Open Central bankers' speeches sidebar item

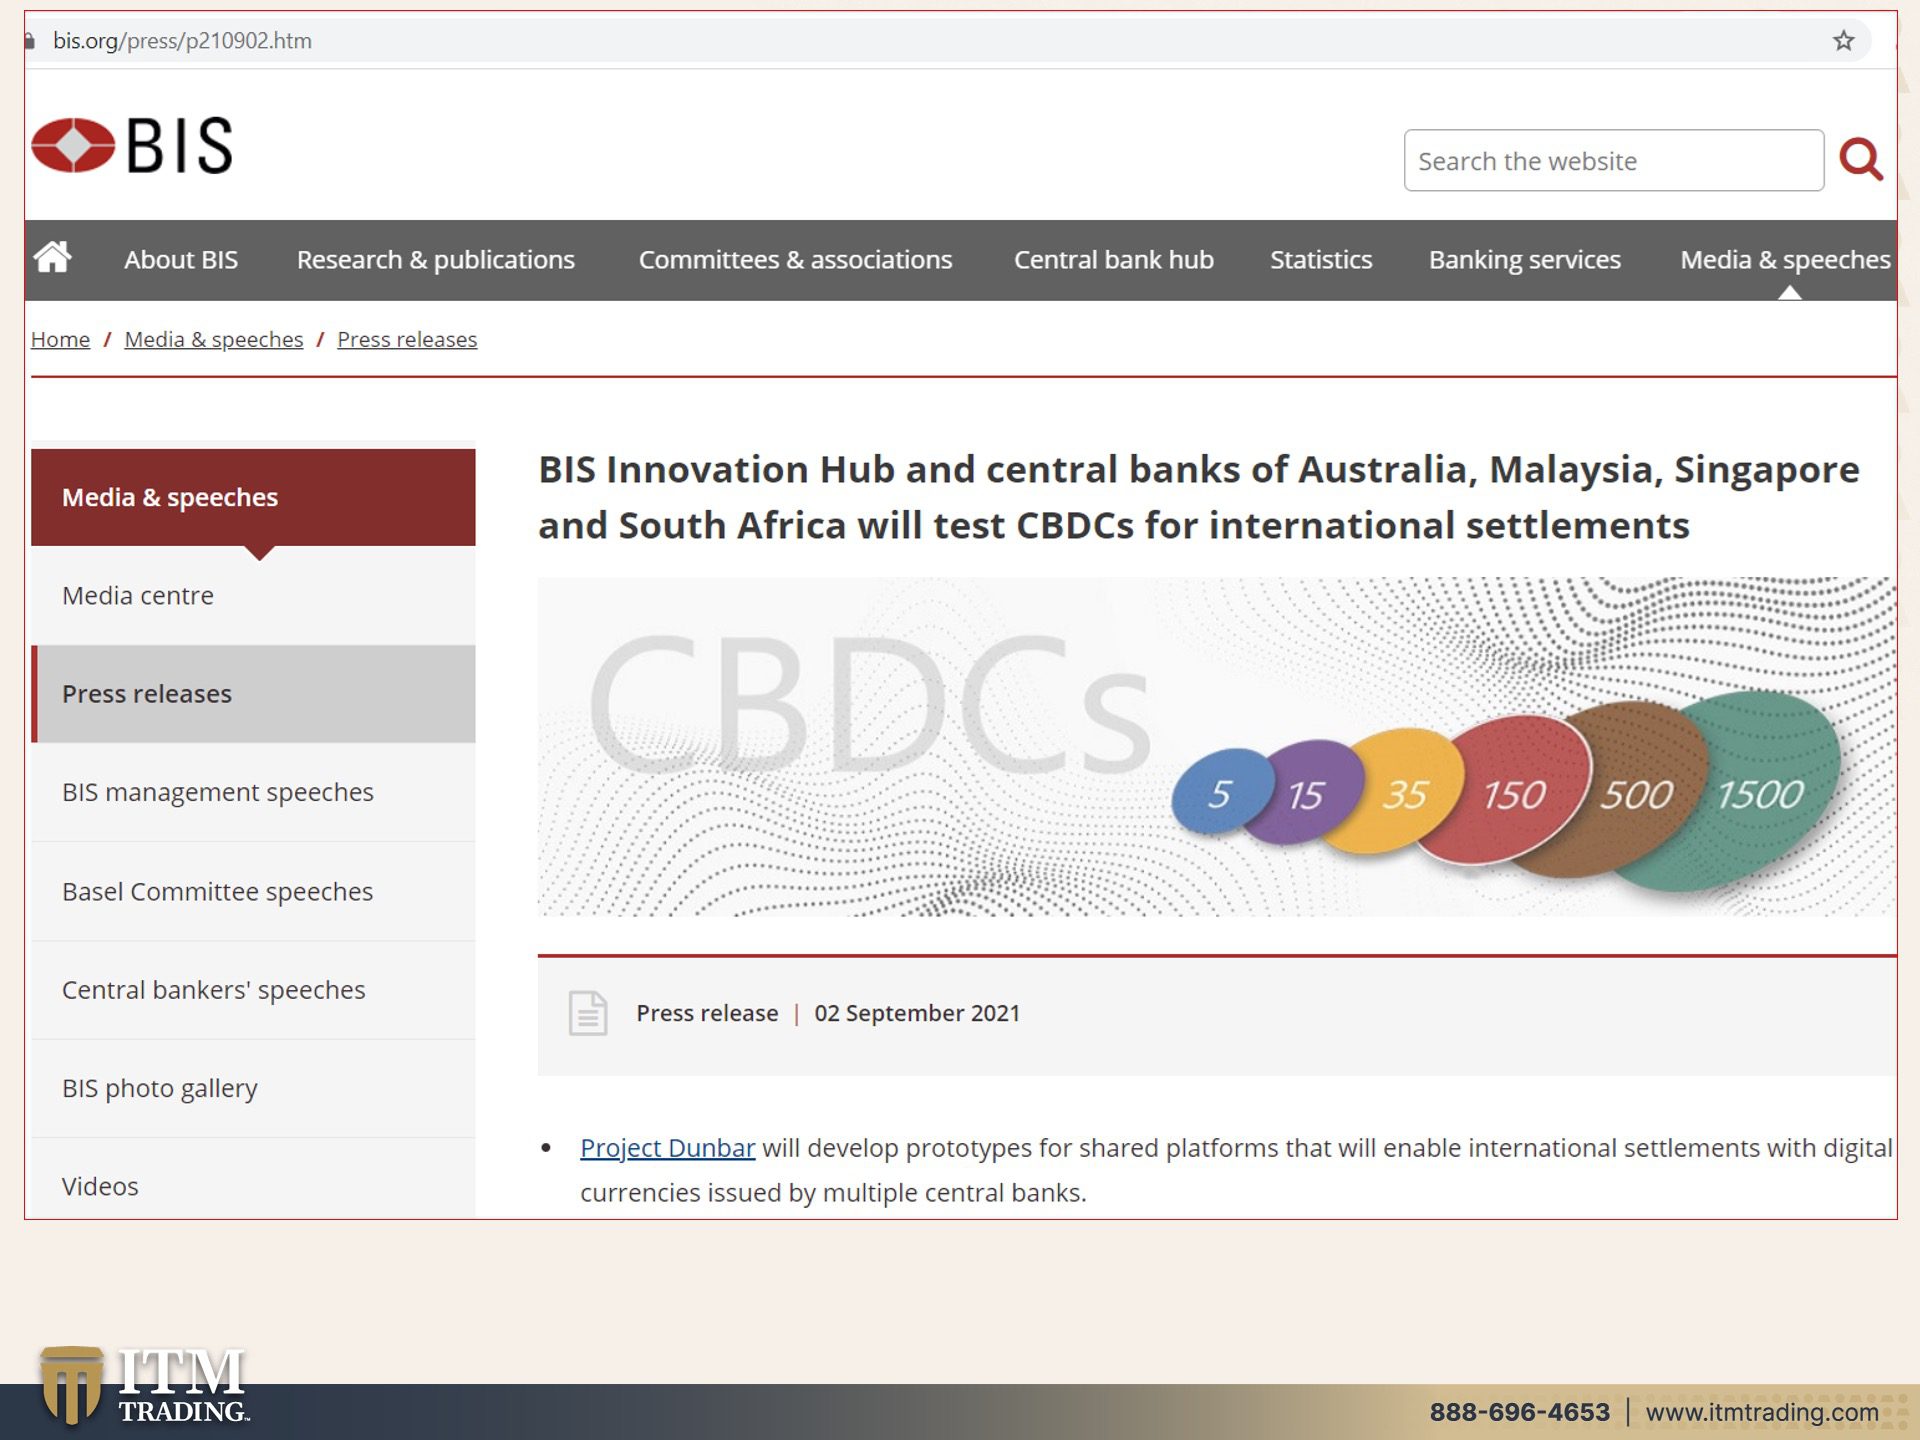click(253, 990)
